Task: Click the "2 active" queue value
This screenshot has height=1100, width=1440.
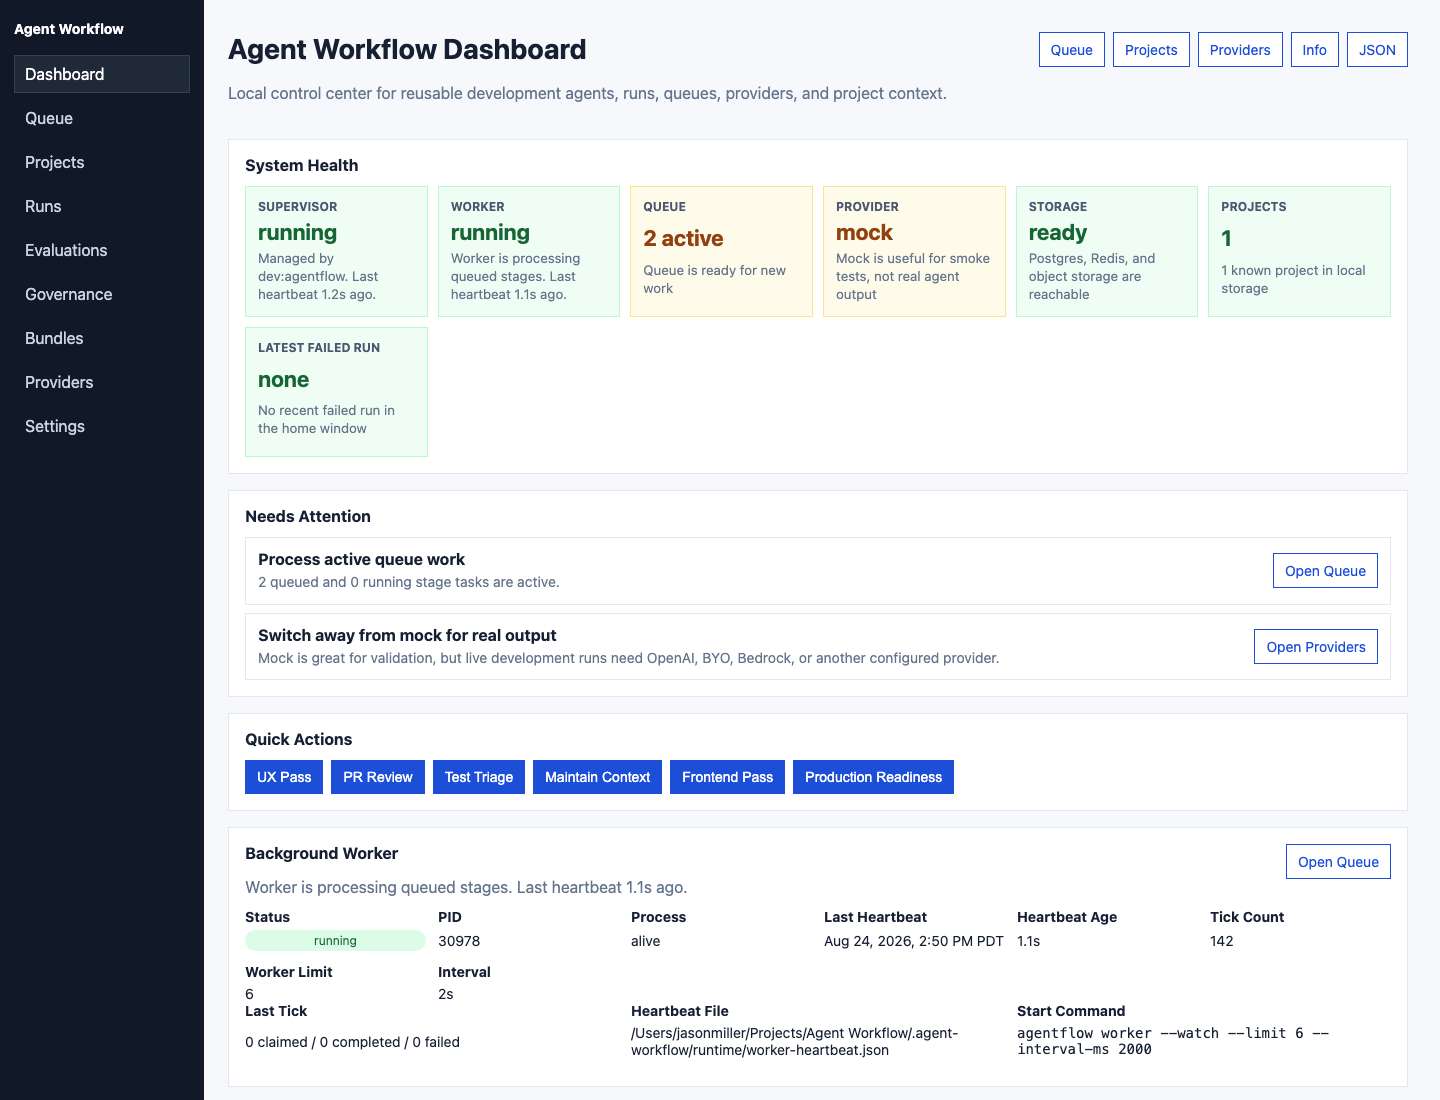Action: click(683, 238)
